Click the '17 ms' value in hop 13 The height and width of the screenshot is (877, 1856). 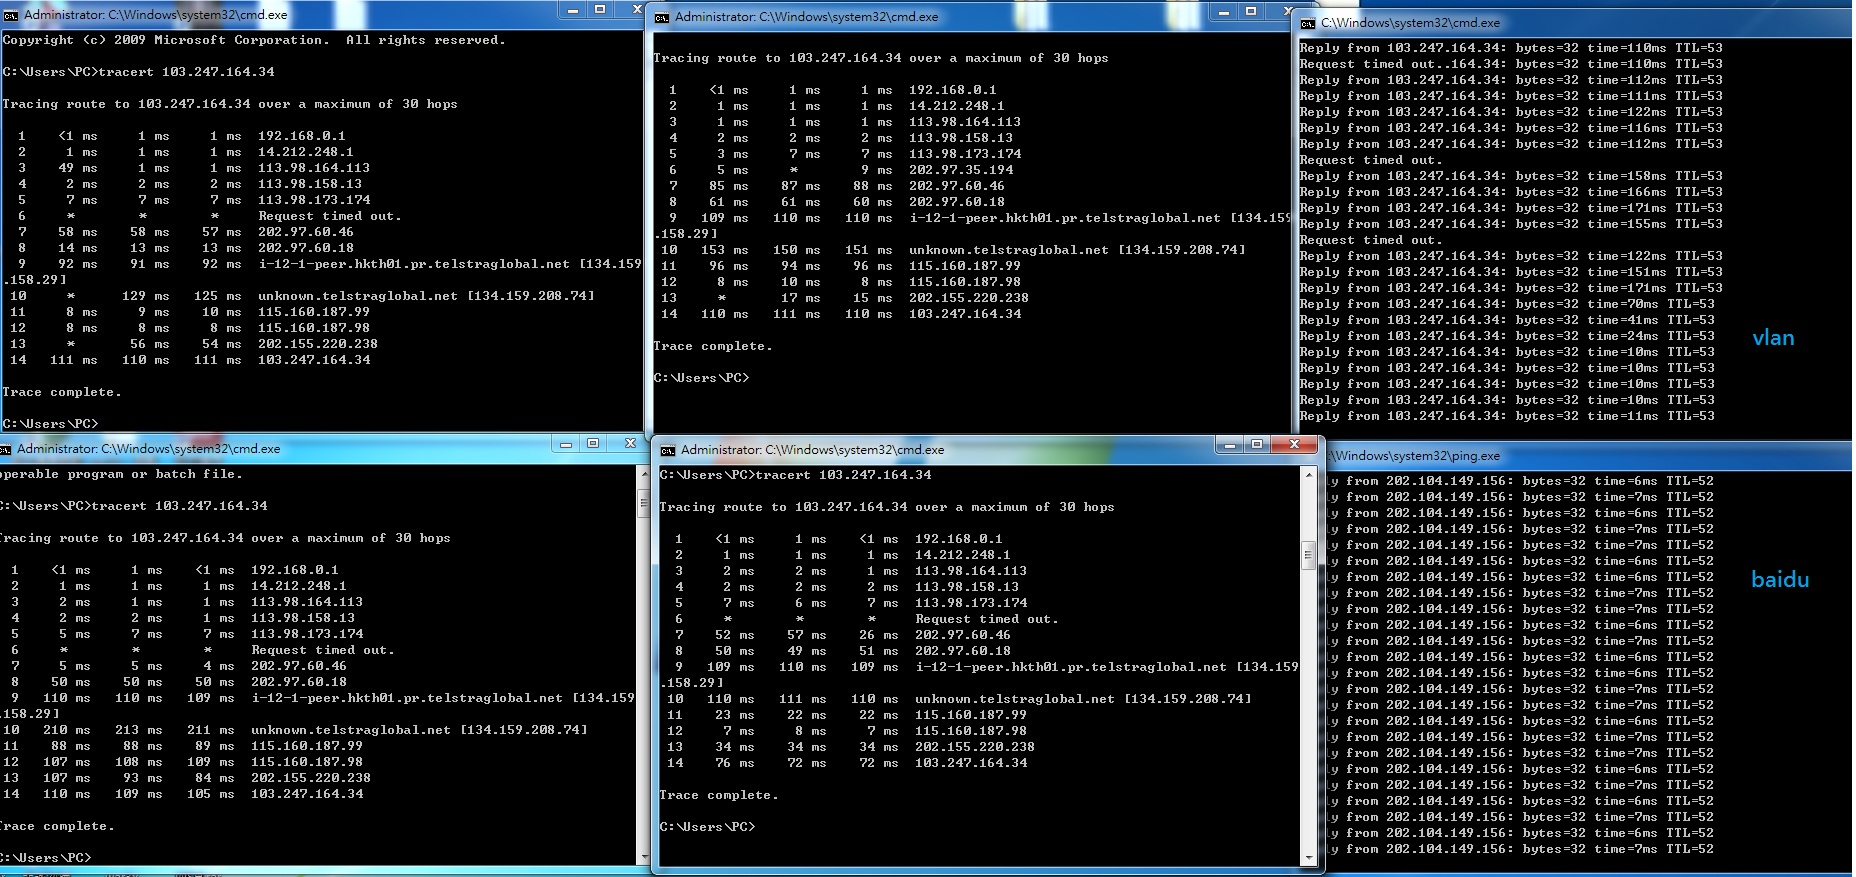click(801, 298)
